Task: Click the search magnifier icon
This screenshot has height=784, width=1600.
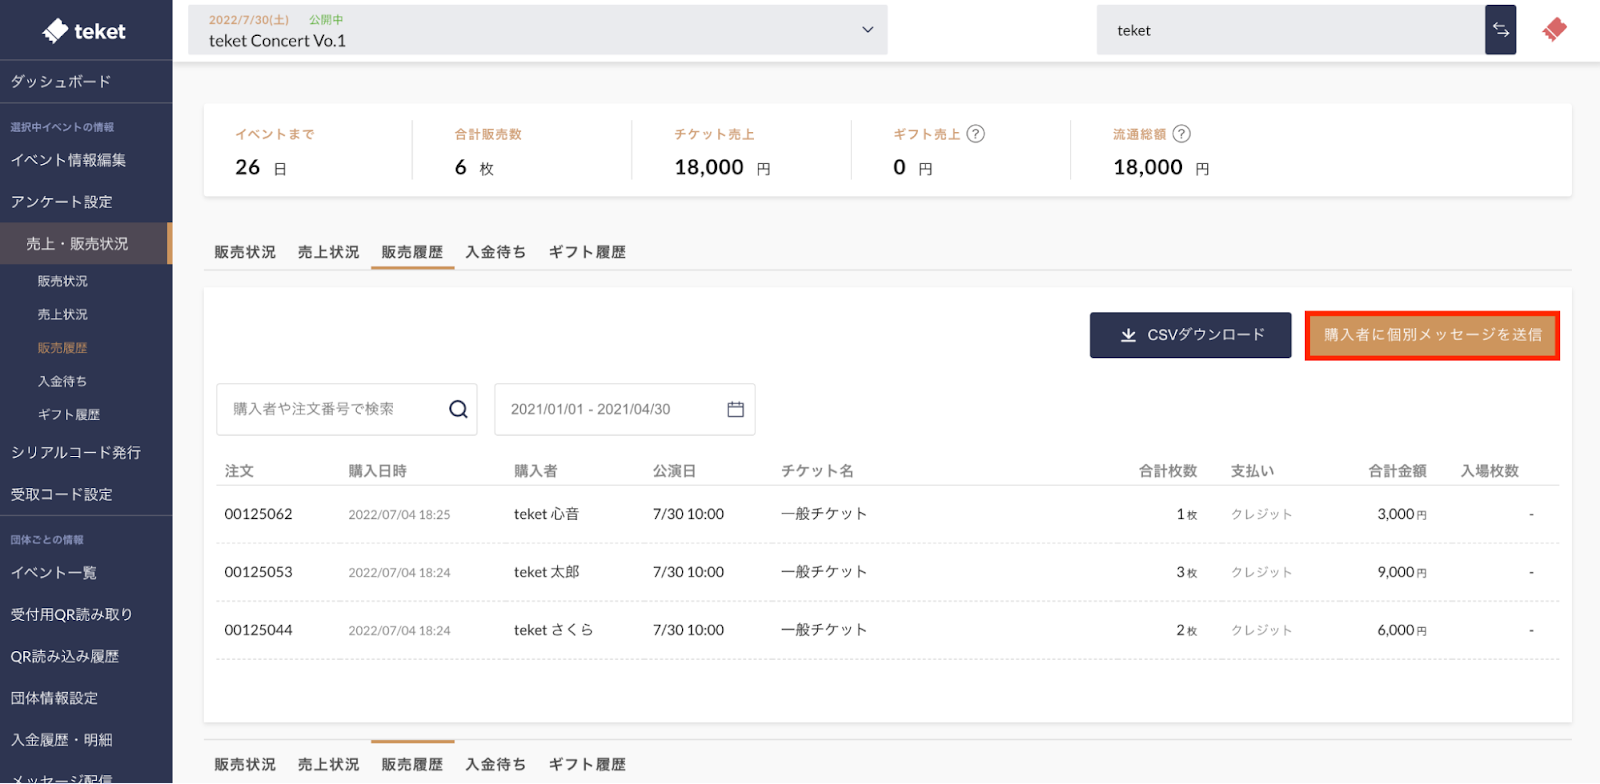Action: (x=458, y=409)
